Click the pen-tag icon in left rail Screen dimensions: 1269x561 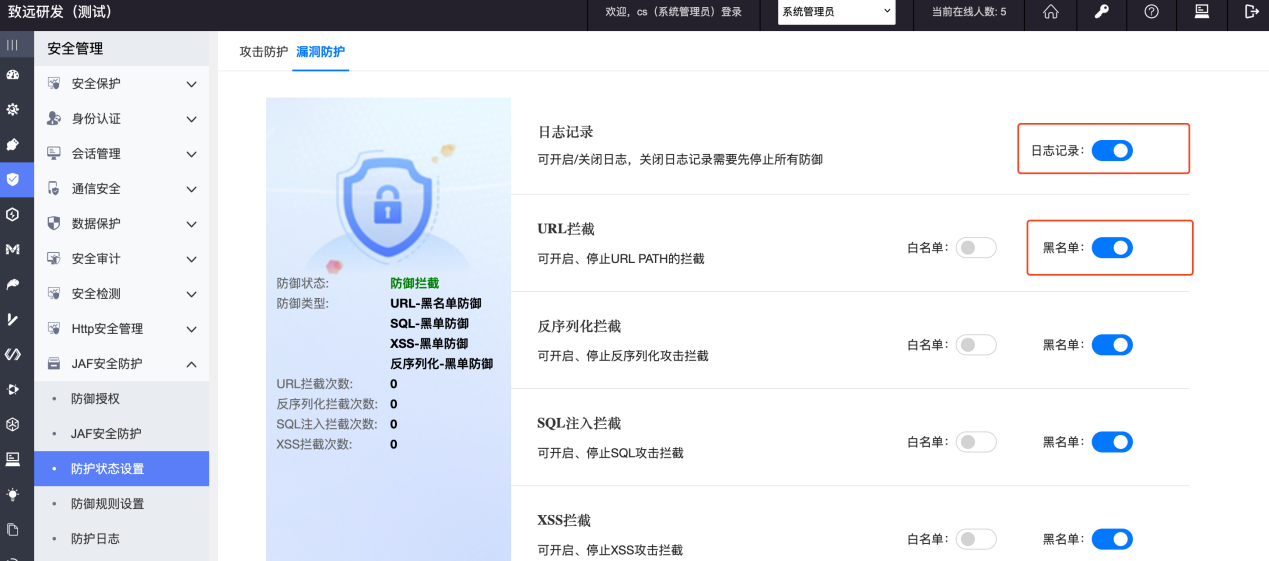point(12,144)
